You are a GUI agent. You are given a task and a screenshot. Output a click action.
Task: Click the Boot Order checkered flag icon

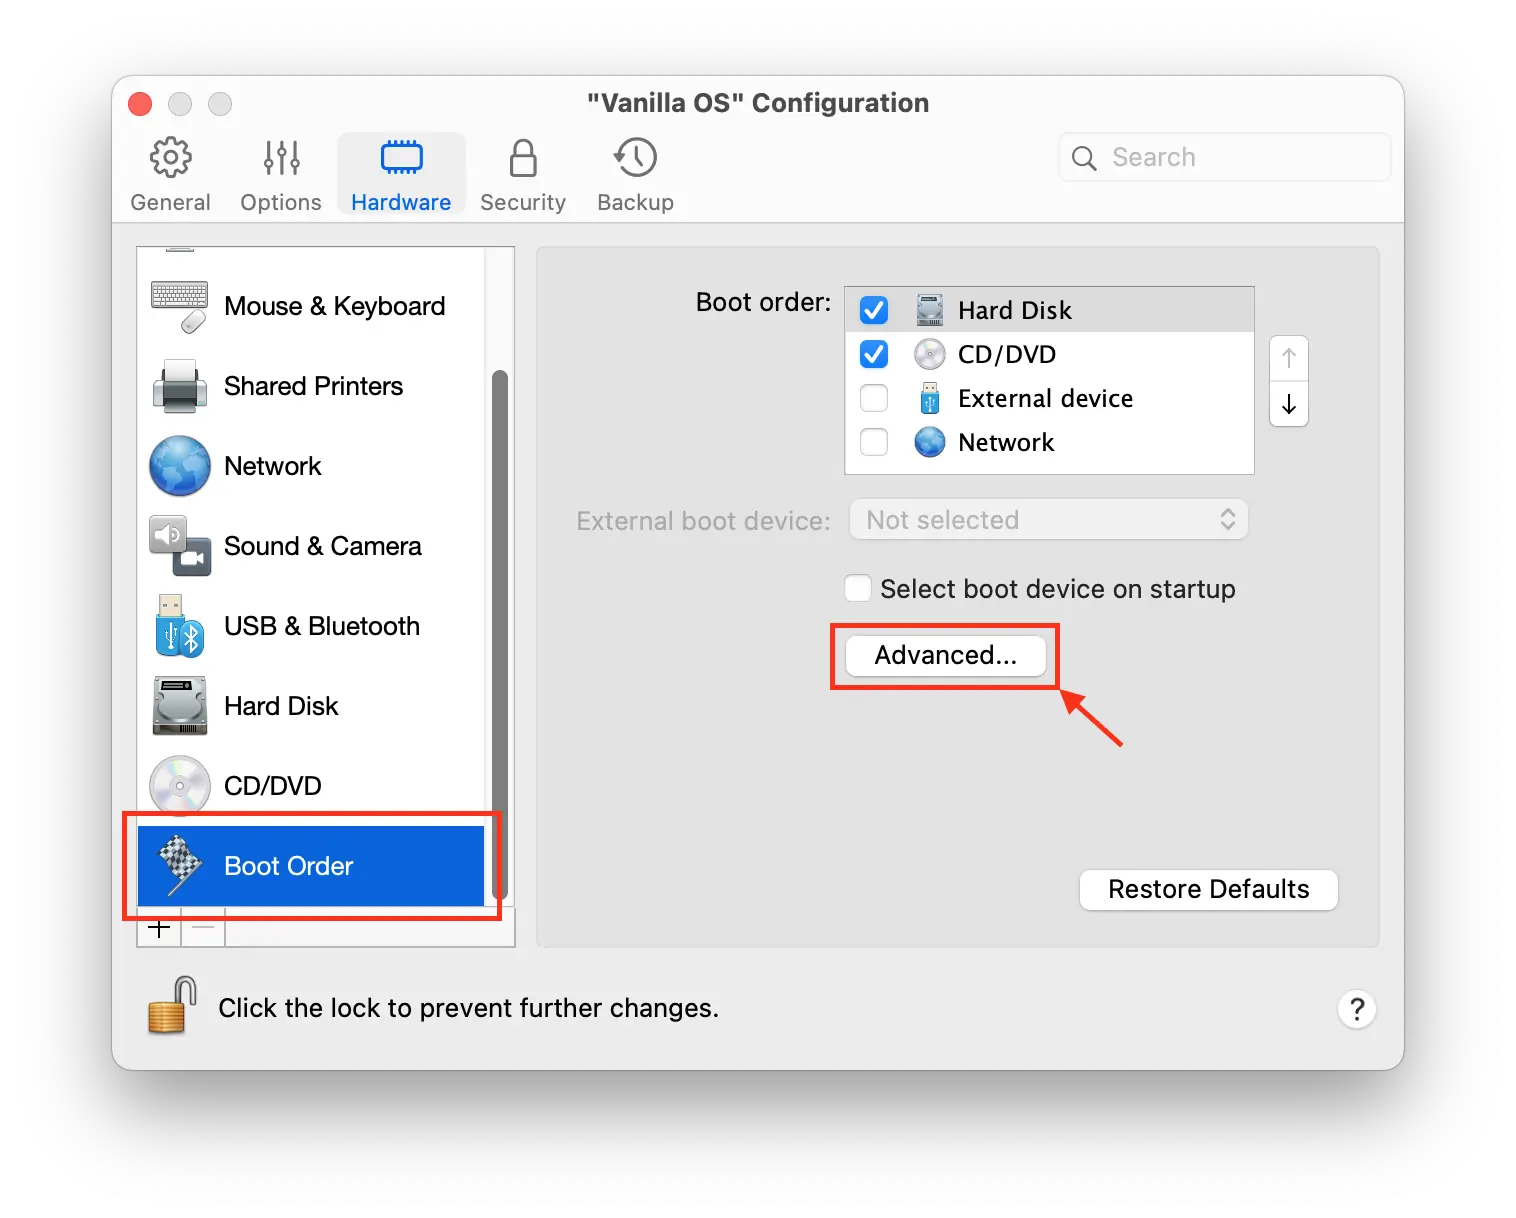click(x=180, y=866)
